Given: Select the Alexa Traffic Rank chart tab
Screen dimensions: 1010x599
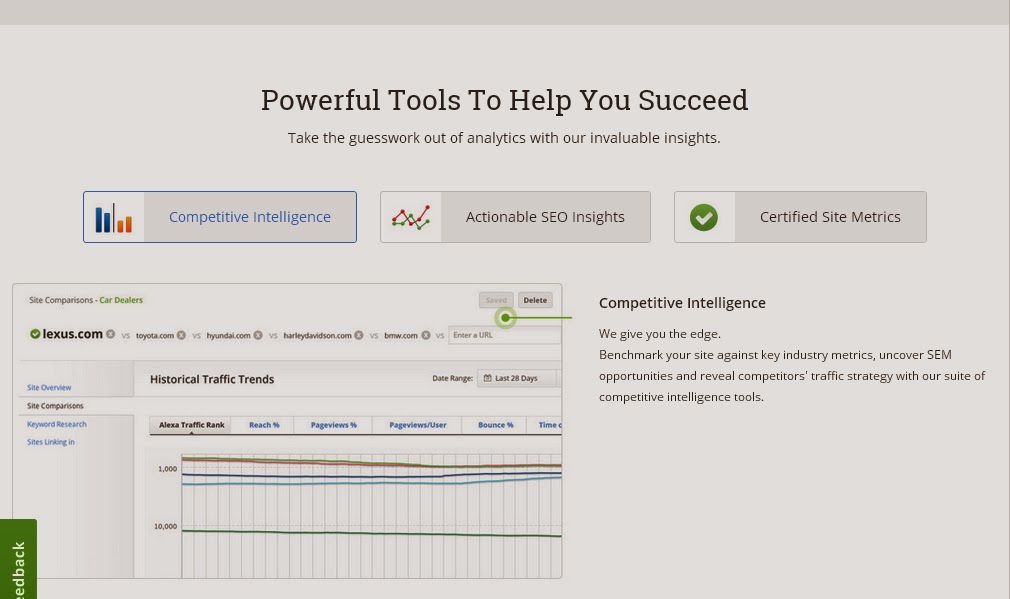Looking at the screenshot, I should 191,425.
